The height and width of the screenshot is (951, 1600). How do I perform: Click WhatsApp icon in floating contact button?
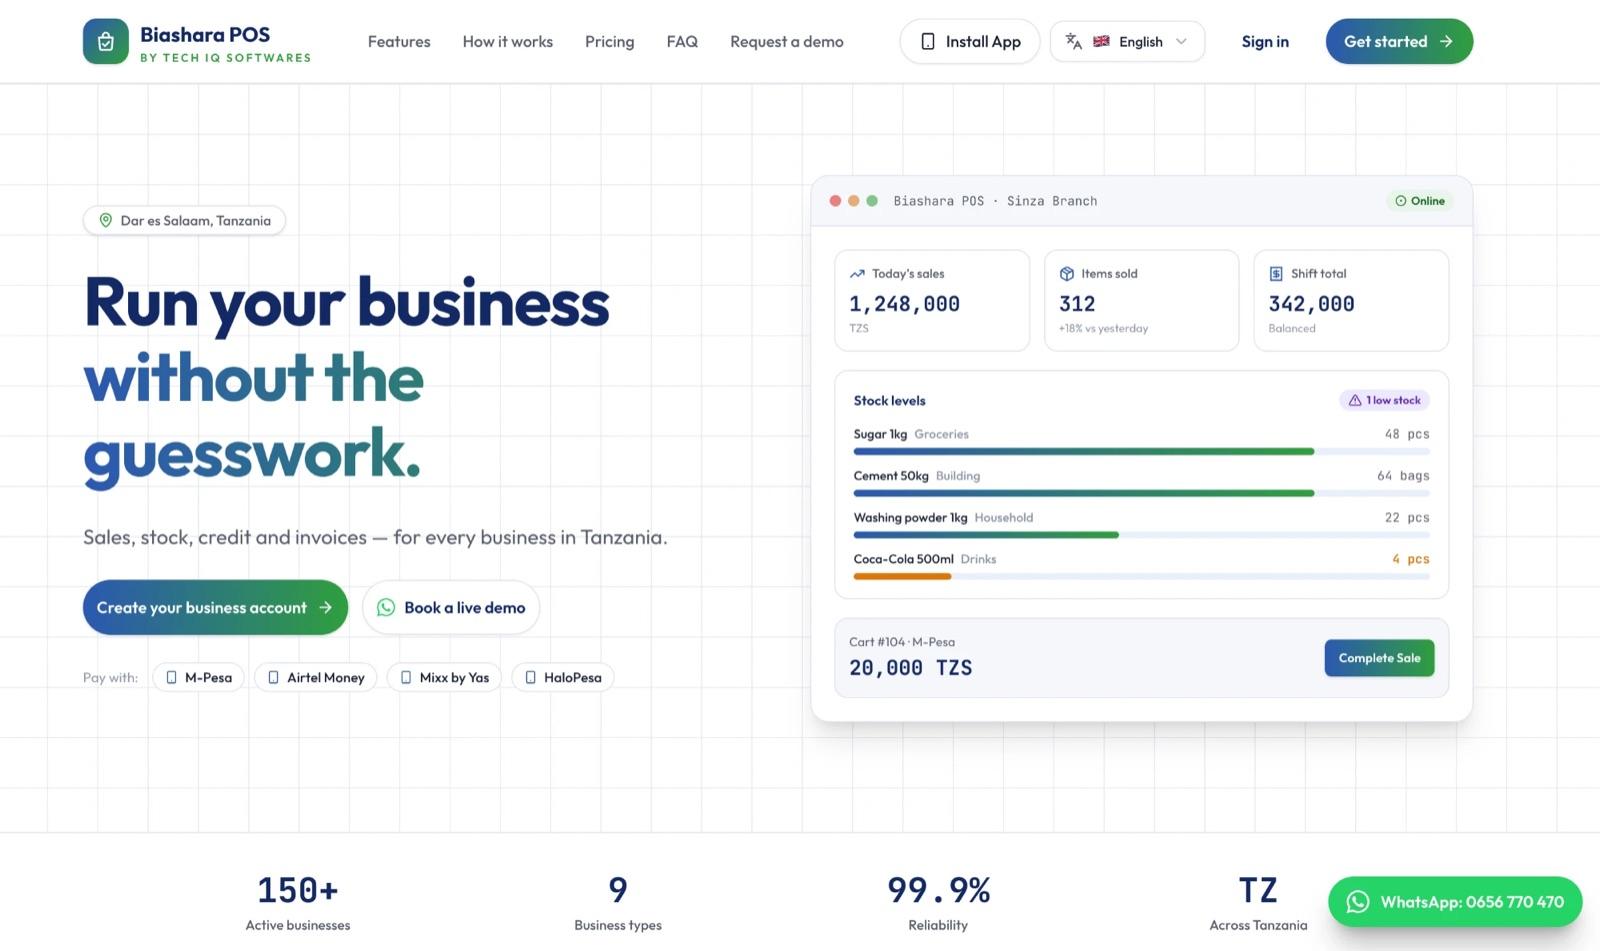[1357, 902]
